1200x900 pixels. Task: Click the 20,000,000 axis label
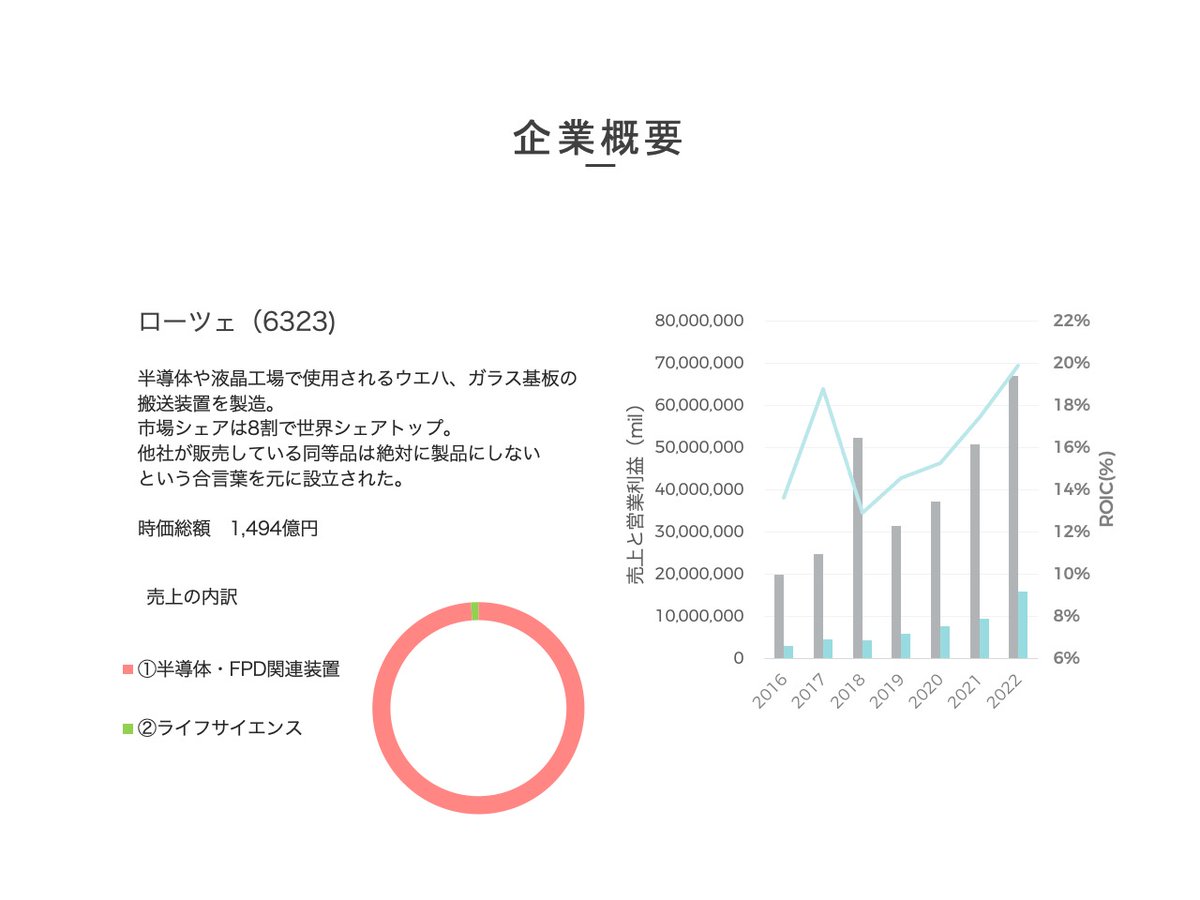tap(699, 574)
